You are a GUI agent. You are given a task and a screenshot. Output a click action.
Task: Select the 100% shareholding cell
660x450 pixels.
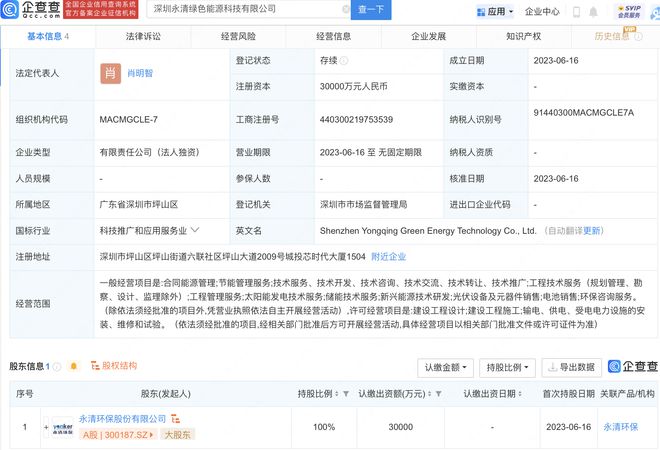point(324,427)
